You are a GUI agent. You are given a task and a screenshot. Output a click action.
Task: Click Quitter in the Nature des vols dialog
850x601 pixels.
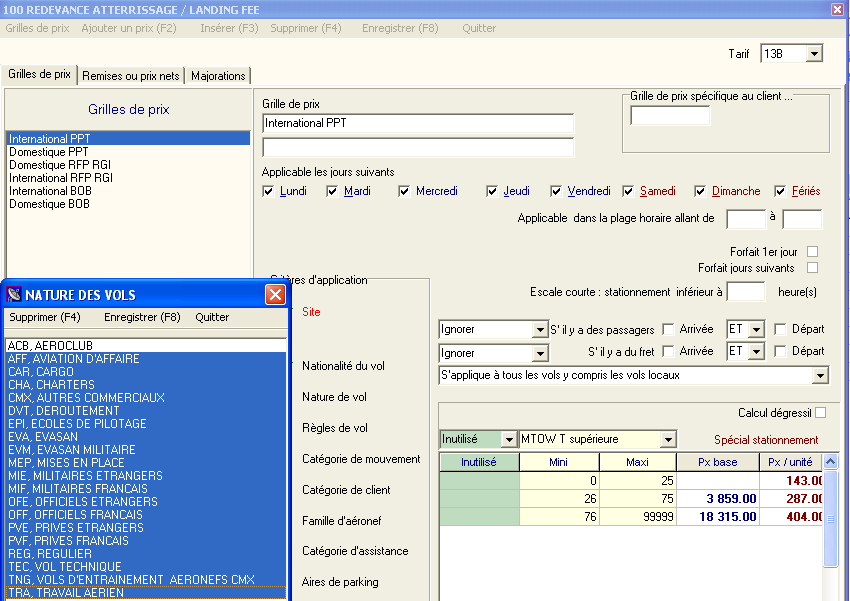pos(212,317)
